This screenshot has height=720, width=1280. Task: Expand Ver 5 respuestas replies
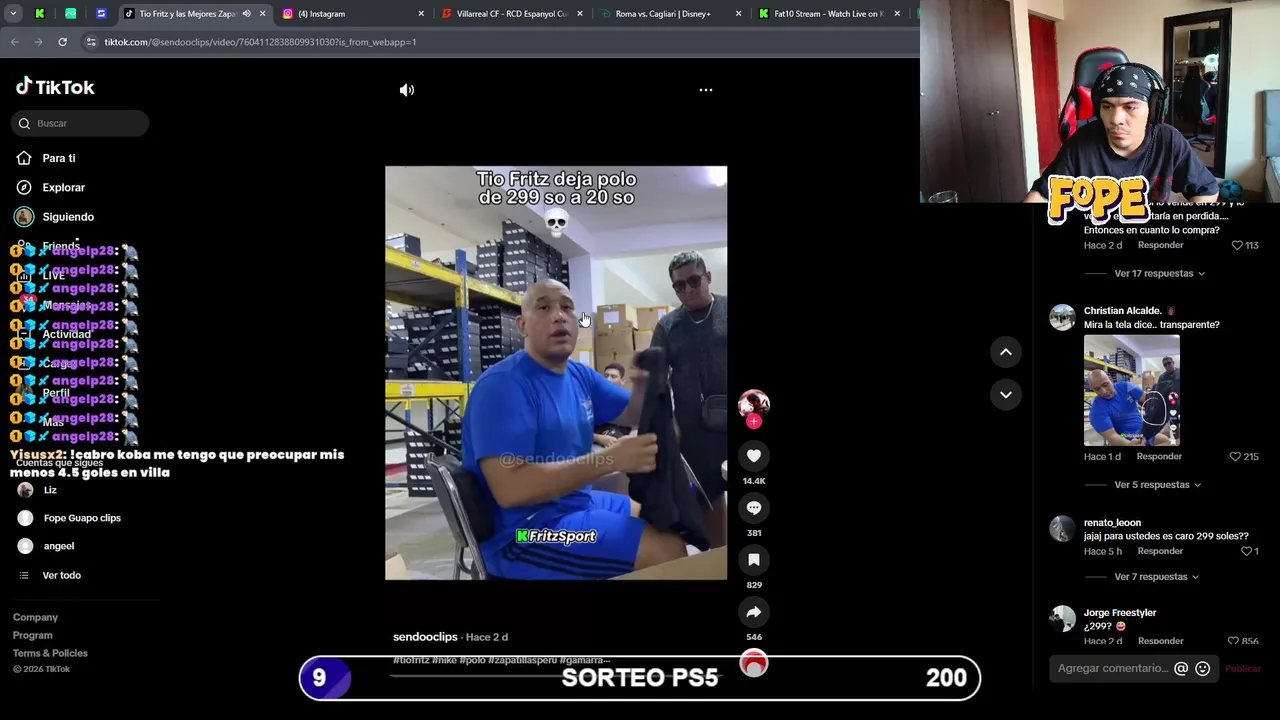1157,485
